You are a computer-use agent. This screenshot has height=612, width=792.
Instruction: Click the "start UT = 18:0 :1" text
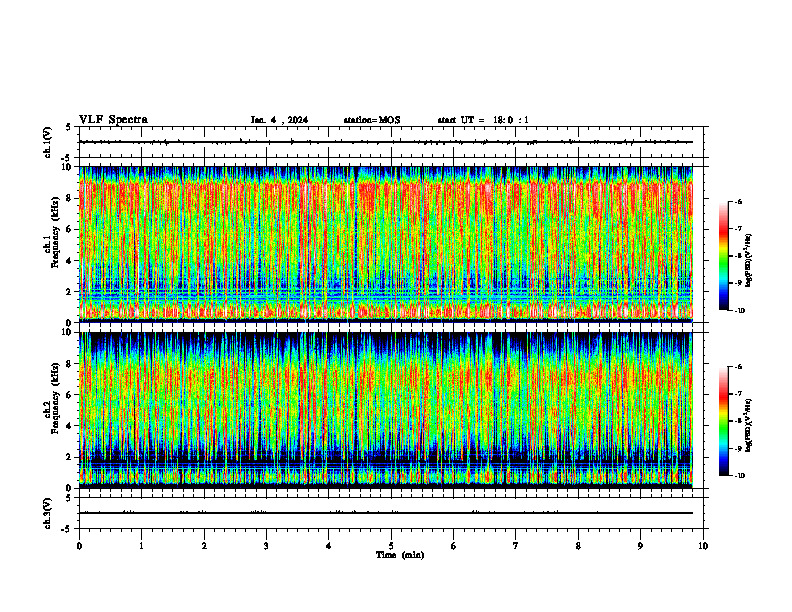[483, 120]
